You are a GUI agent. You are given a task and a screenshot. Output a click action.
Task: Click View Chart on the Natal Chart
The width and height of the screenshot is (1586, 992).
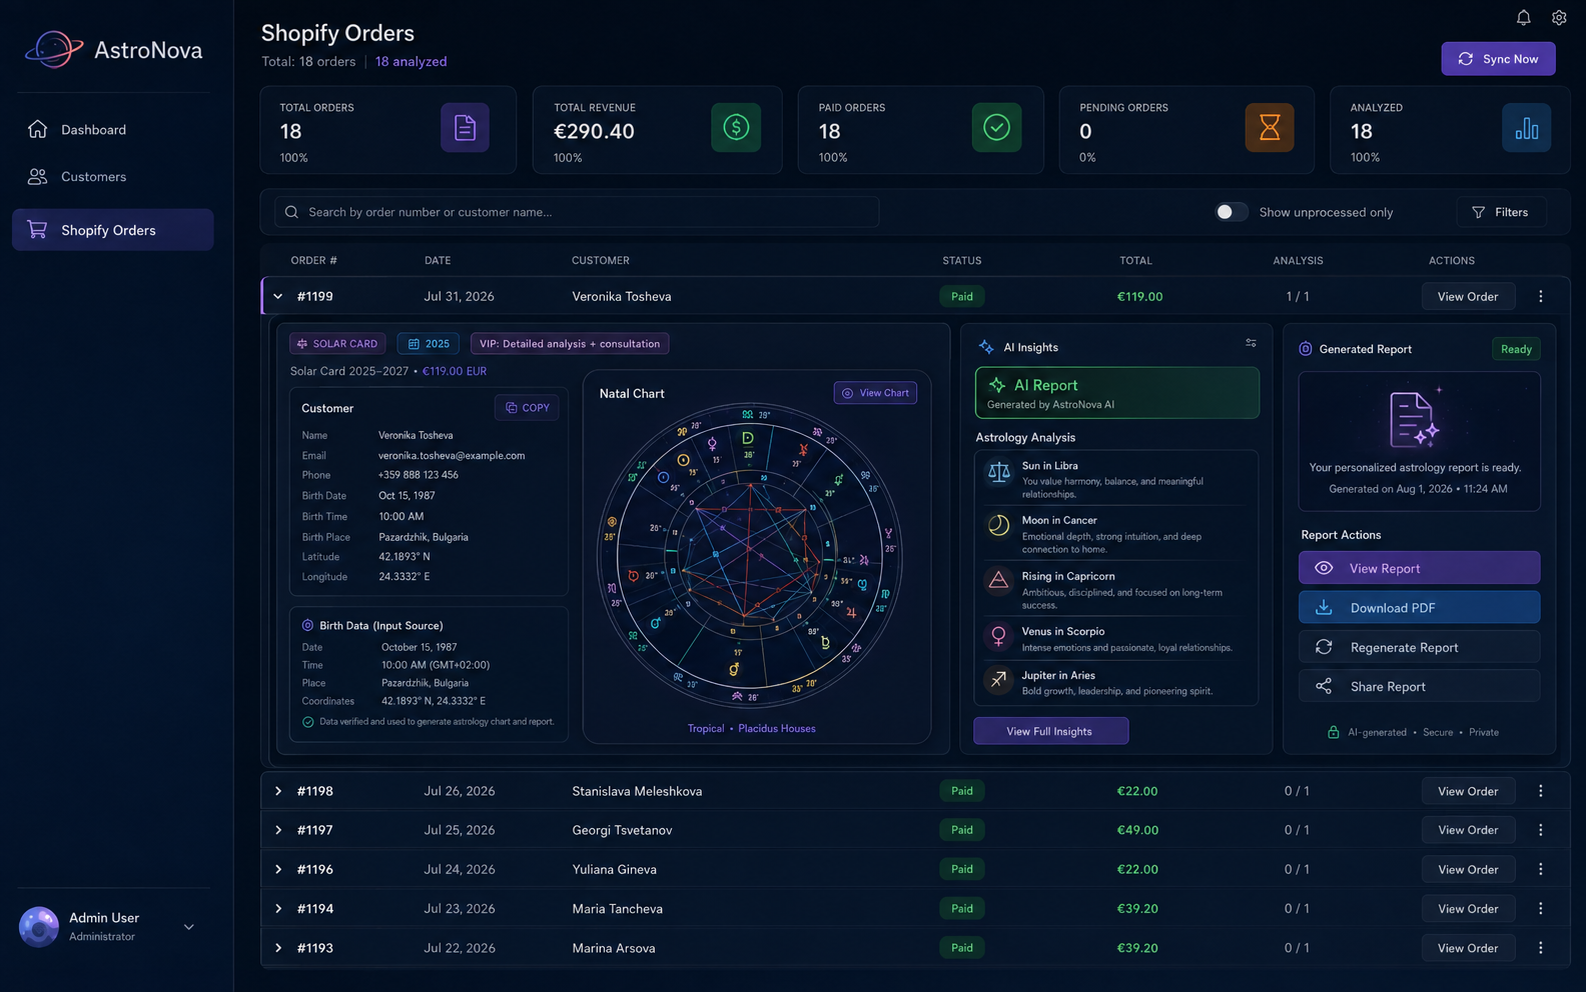click(875, 393)
